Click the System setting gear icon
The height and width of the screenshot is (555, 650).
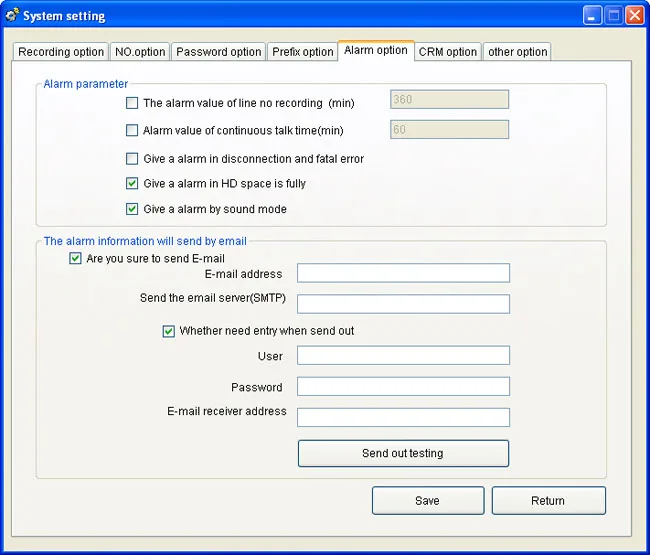pyautogui.click(x=12, y=15)
